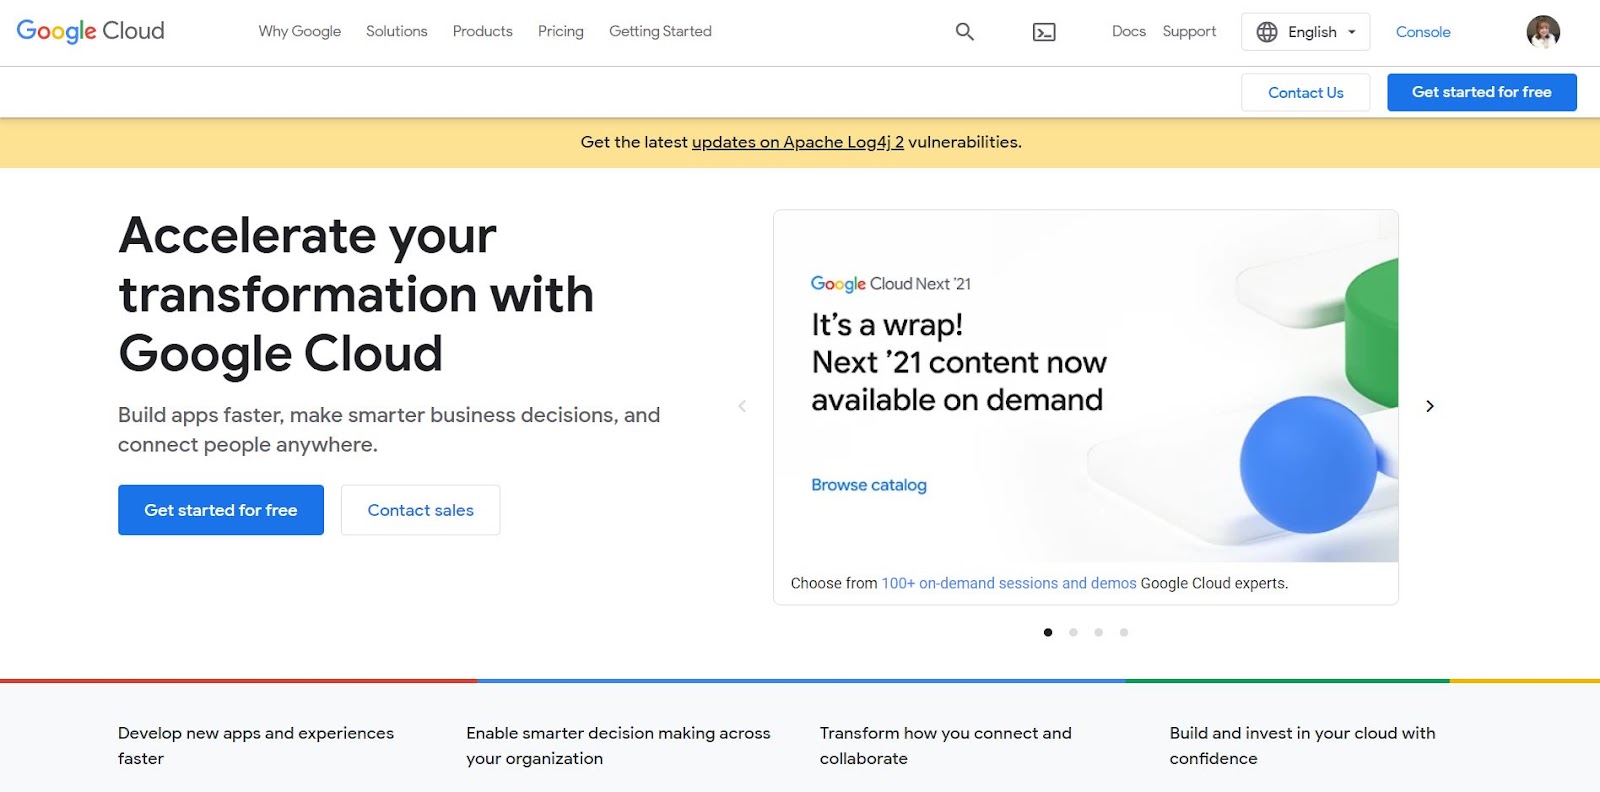Open updates on Apache Log4j 2 link
This screenshot has width=1600, height=792.
(x=798, y=142)
